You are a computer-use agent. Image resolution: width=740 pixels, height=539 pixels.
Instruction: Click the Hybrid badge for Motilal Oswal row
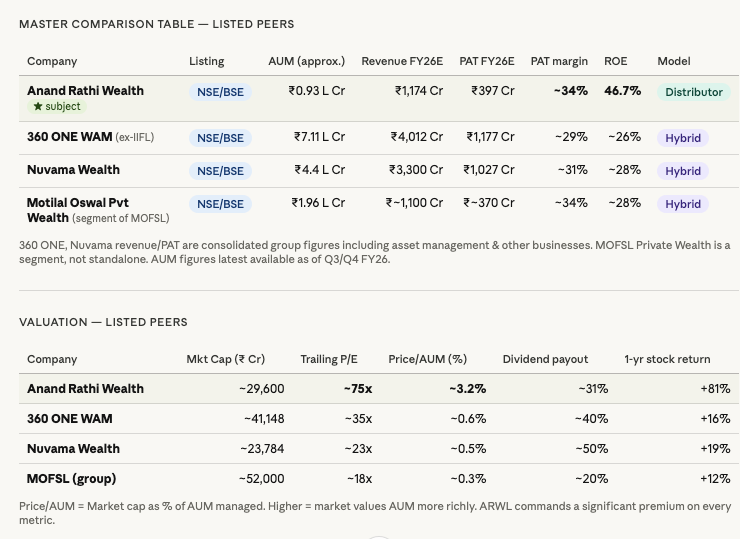coord(683,204)
